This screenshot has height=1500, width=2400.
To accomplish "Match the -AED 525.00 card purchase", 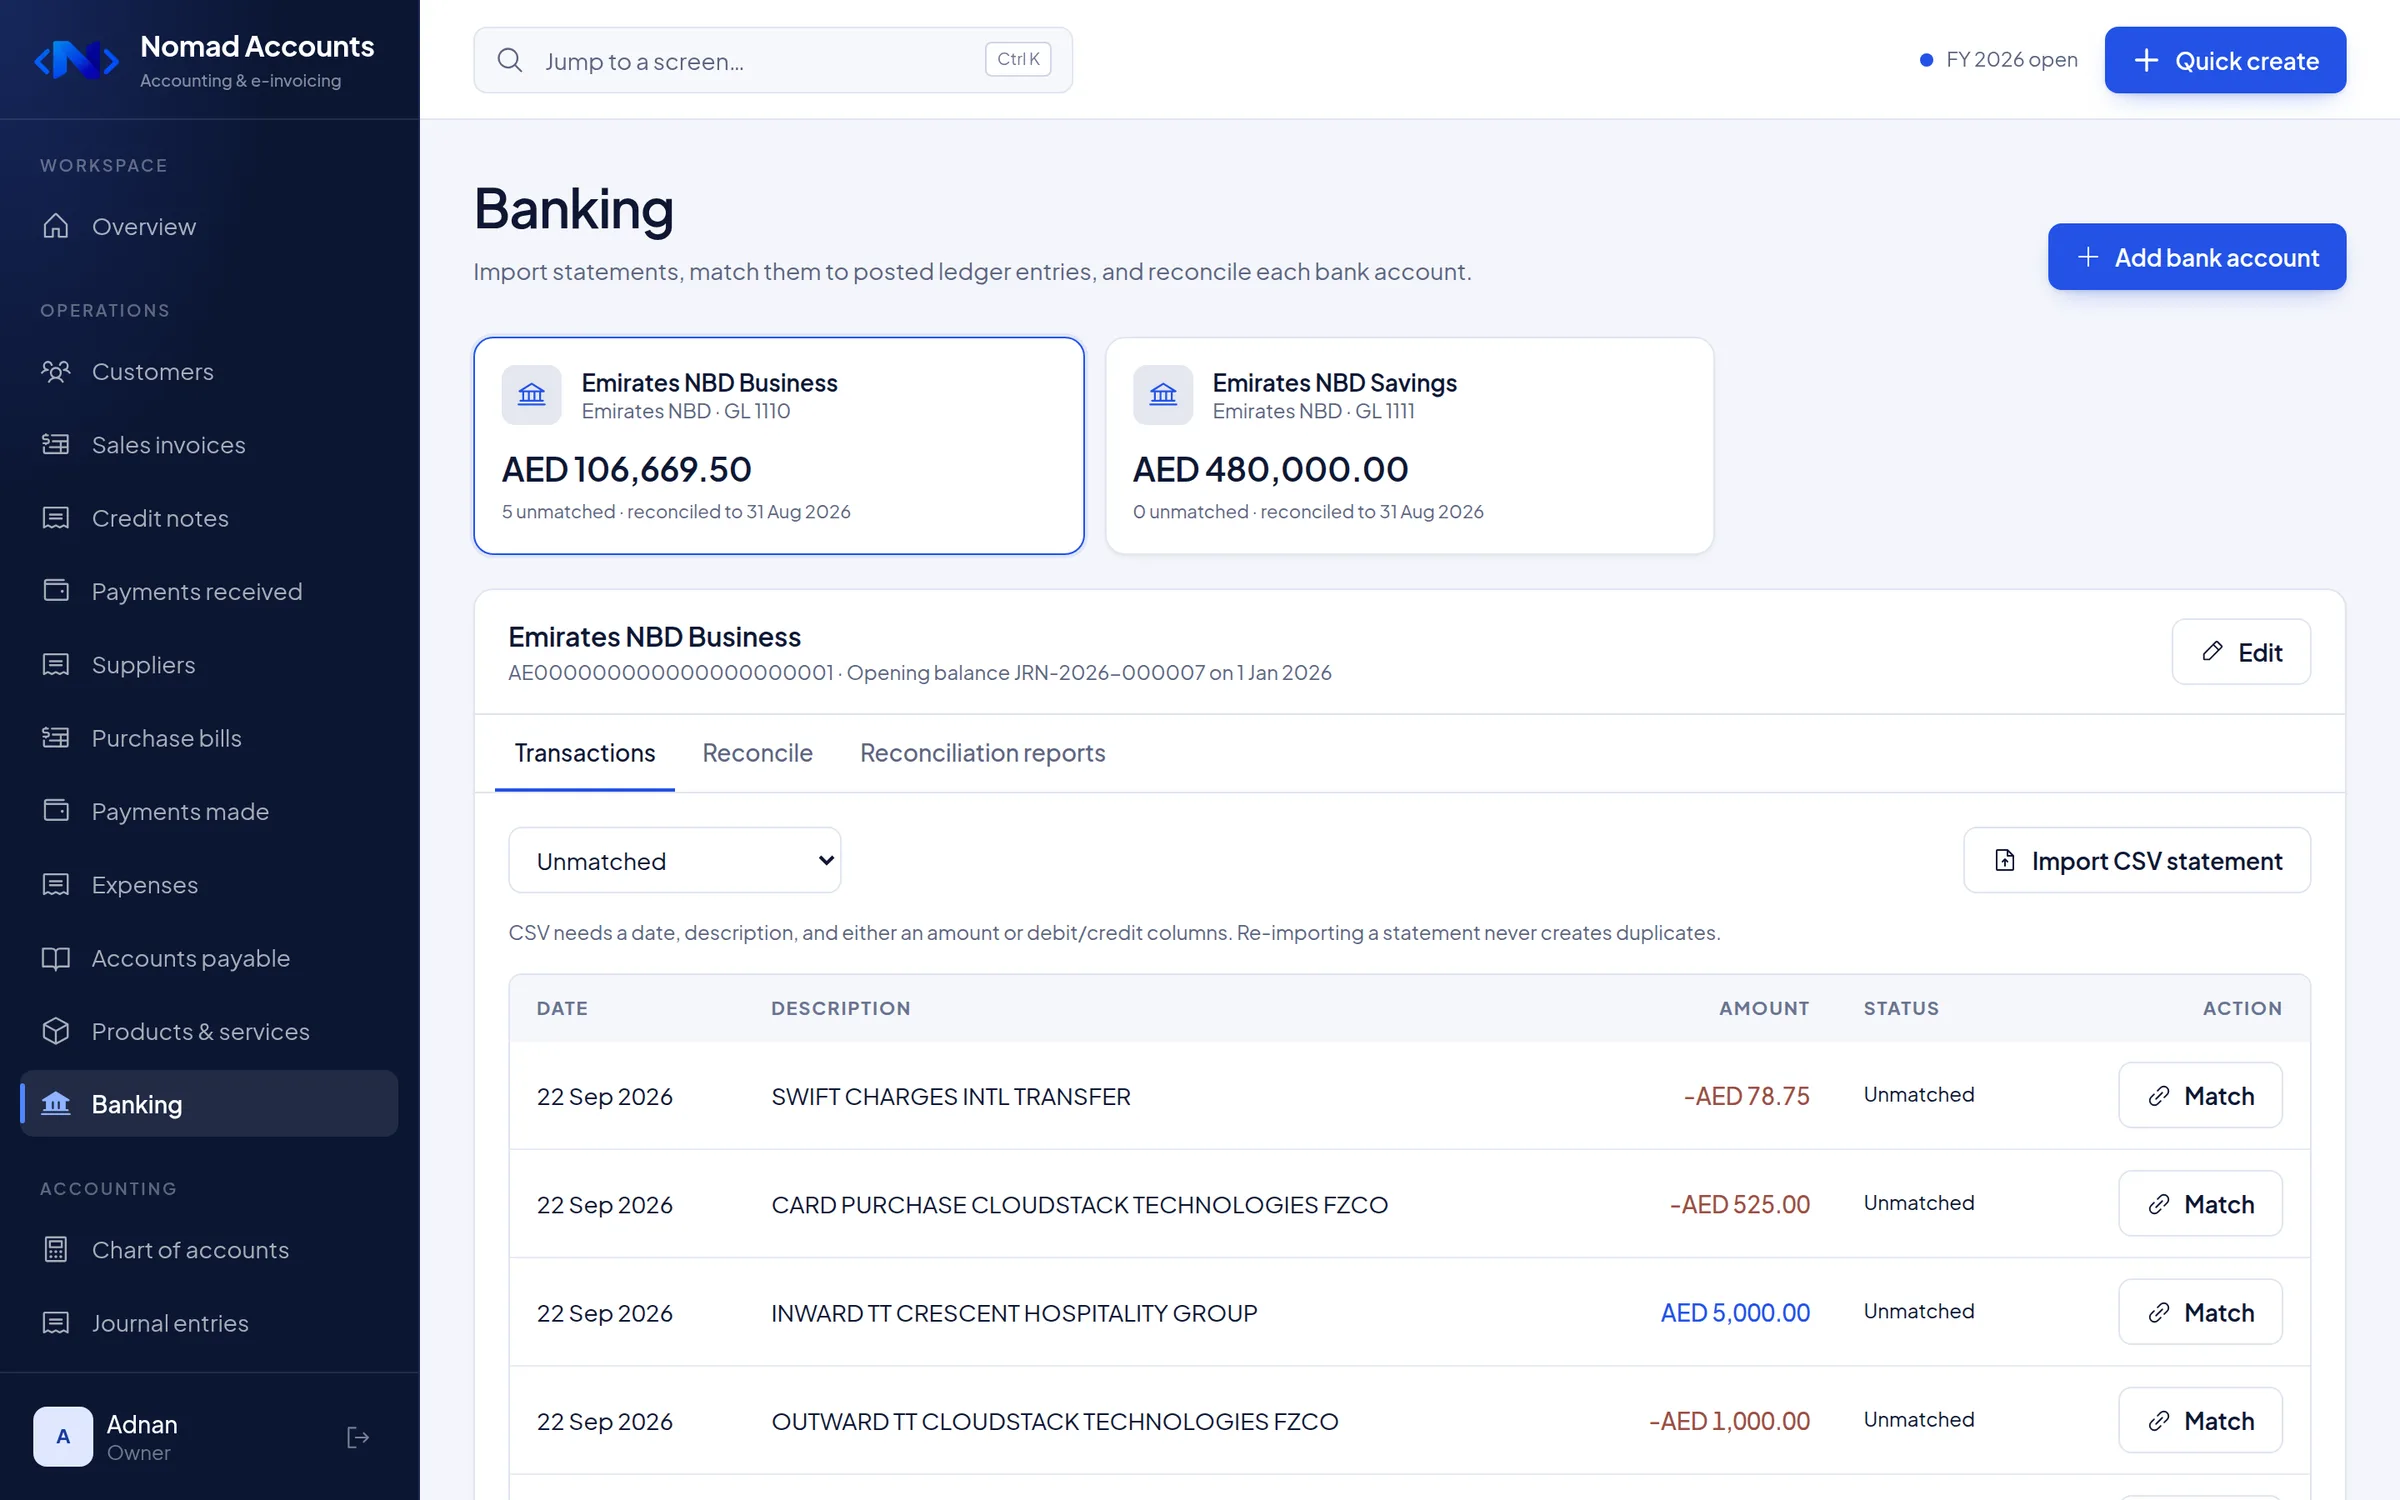I will (x=2200, y=1204).
